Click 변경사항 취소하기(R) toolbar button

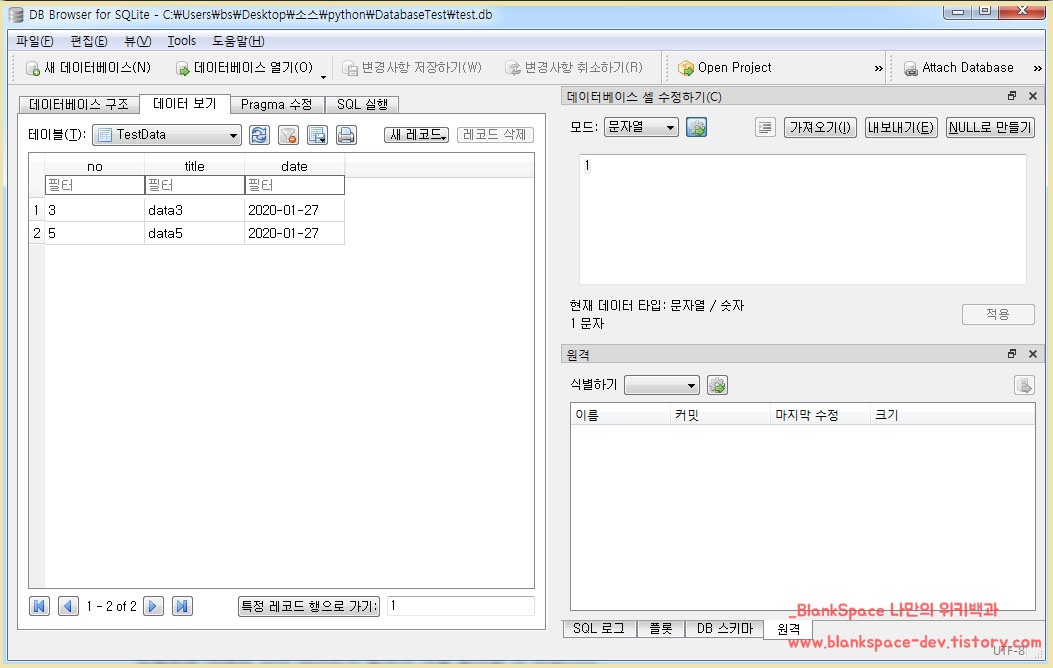[x=574, y=68]
